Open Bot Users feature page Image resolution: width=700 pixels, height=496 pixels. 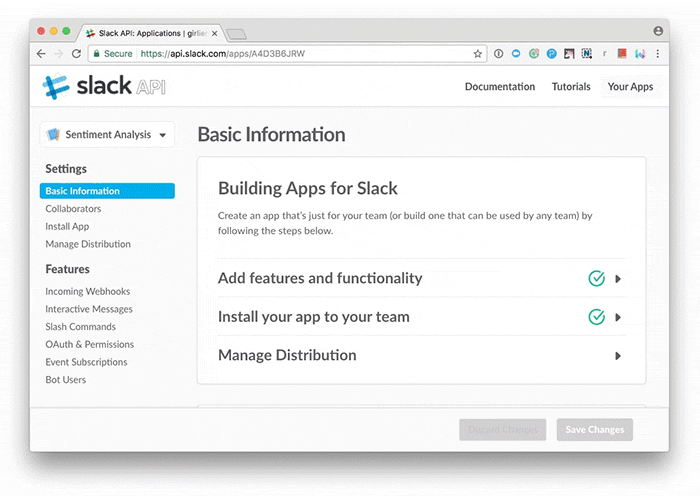click(x=66, y=380)
